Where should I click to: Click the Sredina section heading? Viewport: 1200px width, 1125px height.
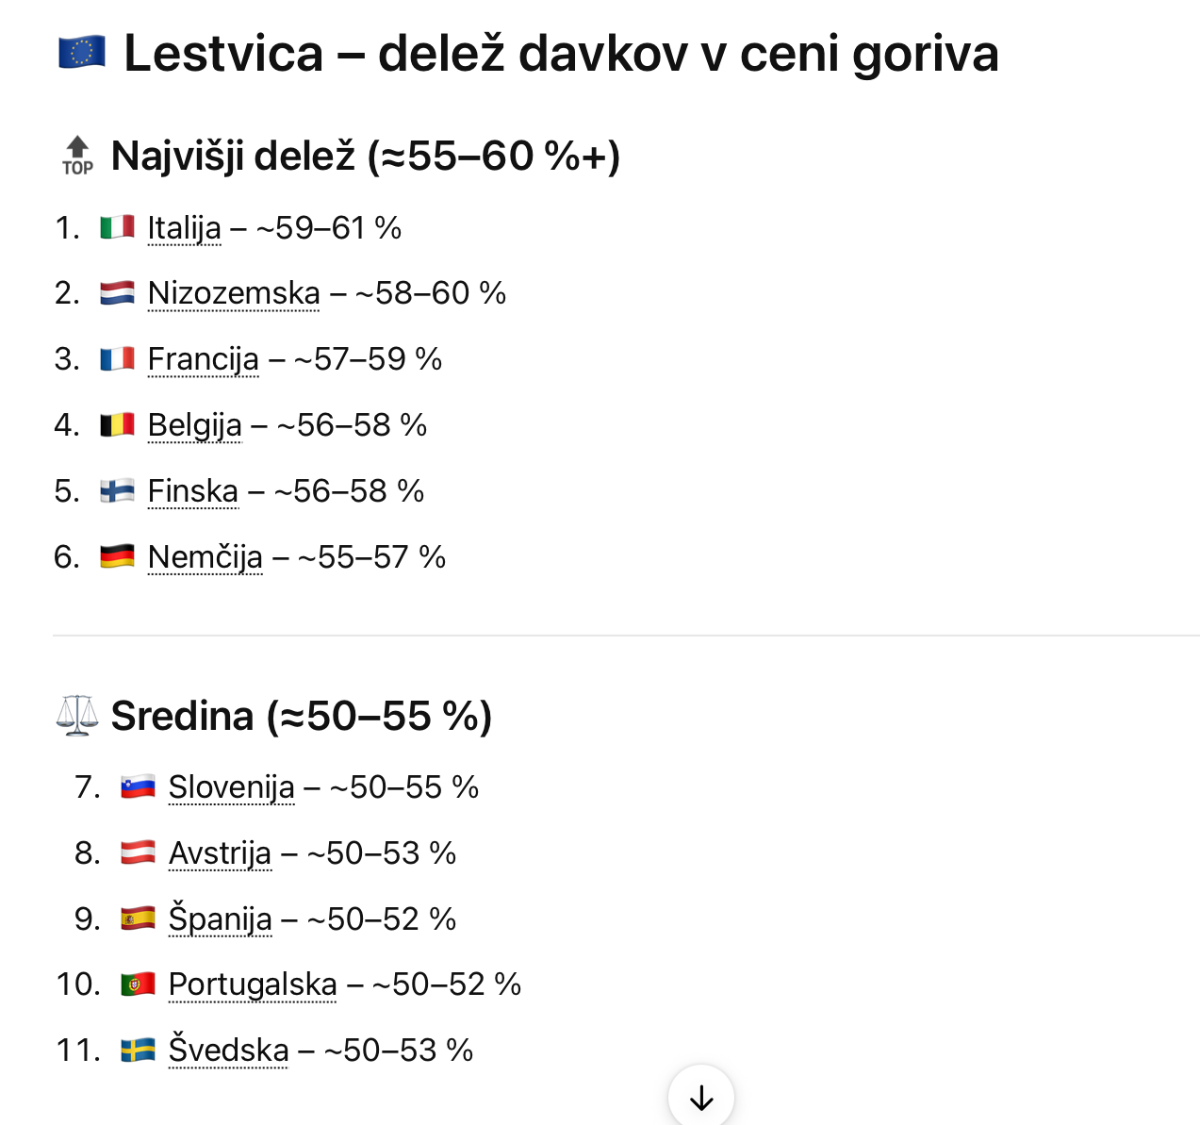point(301,716)
